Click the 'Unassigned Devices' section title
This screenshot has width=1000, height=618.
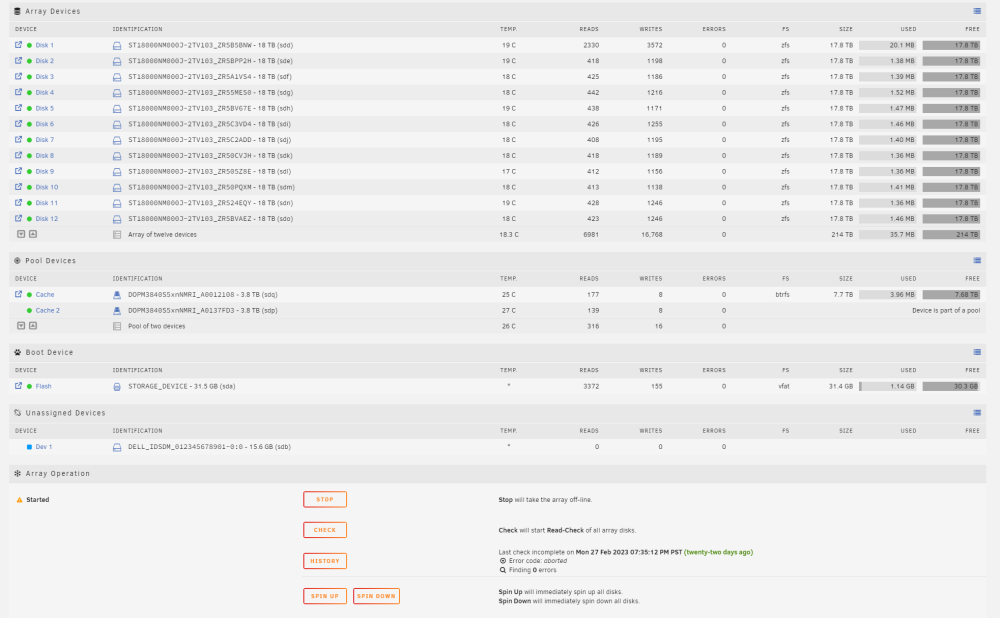tap(66, 413)
